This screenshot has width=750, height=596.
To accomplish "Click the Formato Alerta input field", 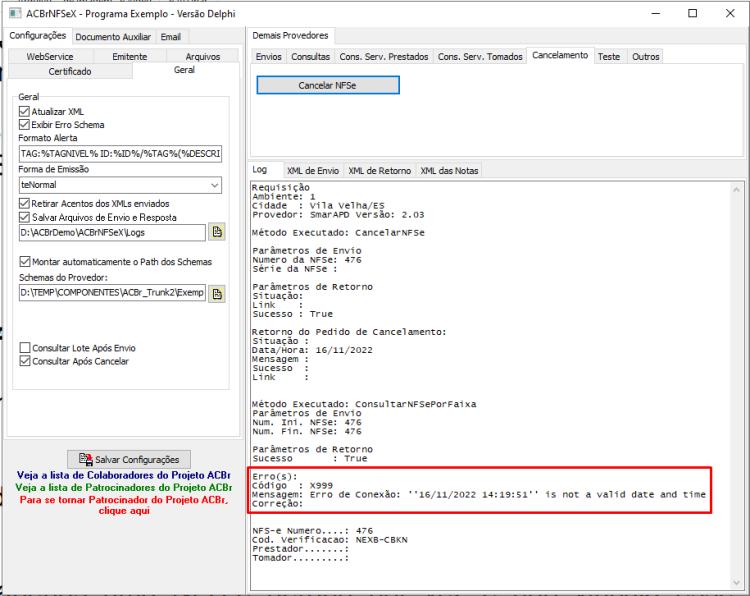I will [121, 154].
